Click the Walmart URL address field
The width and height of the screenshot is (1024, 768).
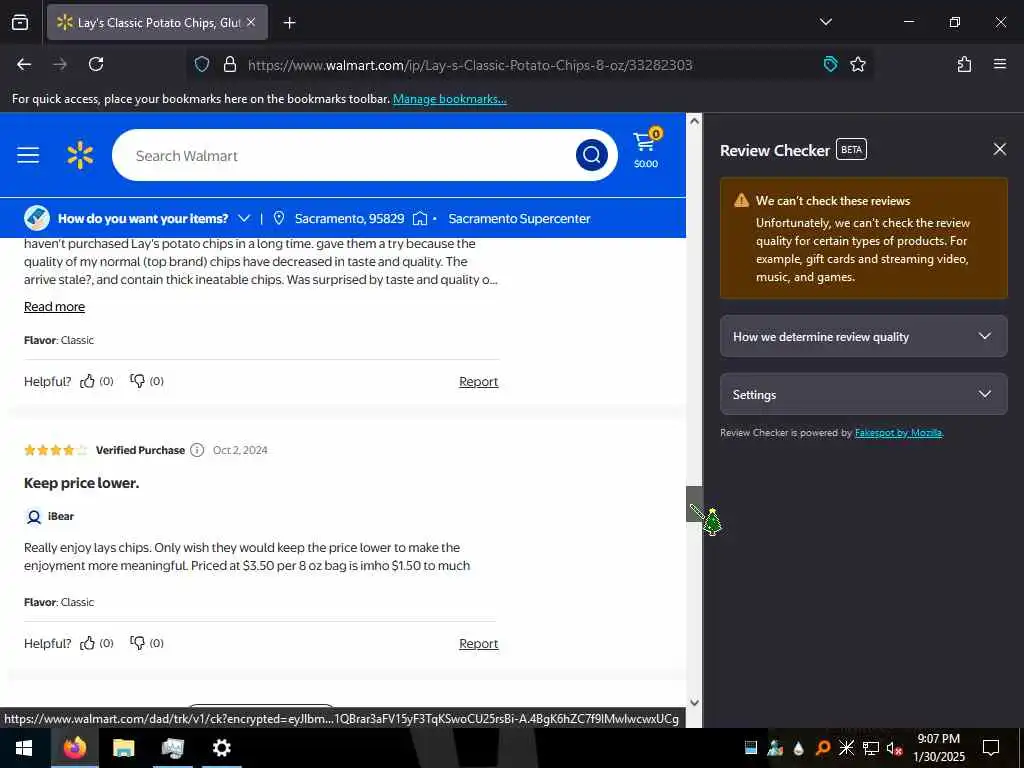click(x=470, y=65)
